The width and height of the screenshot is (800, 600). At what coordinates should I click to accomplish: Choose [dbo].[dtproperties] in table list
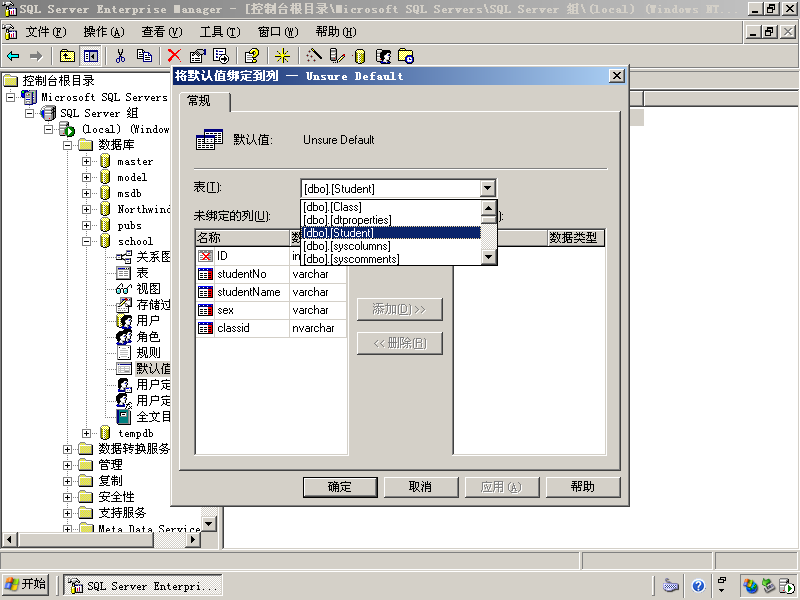[391, 220]
